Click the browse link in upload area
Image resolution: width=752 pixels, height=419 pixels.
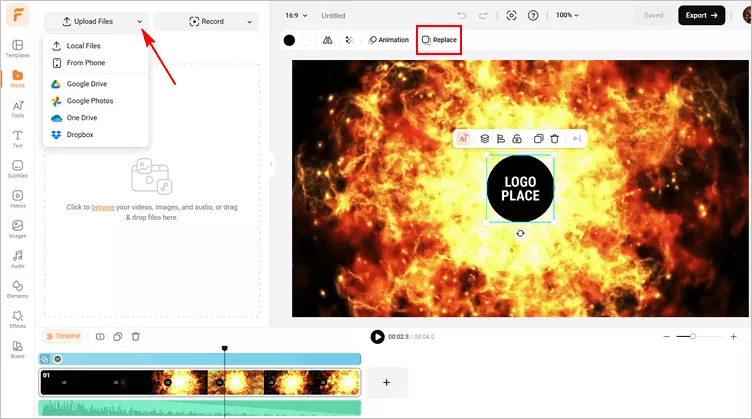click(x=103, y=207)
